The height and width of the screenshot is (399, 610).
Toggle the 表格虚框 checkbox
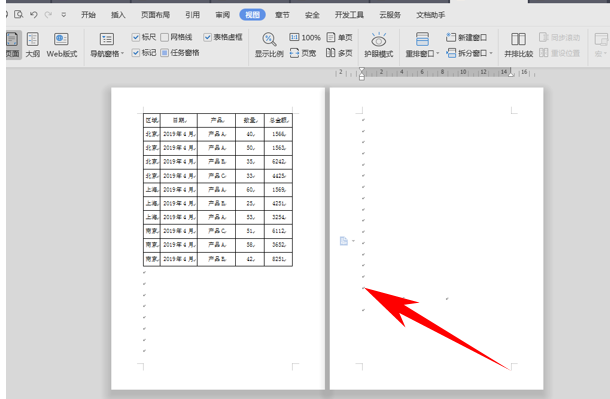click(207, 37)
